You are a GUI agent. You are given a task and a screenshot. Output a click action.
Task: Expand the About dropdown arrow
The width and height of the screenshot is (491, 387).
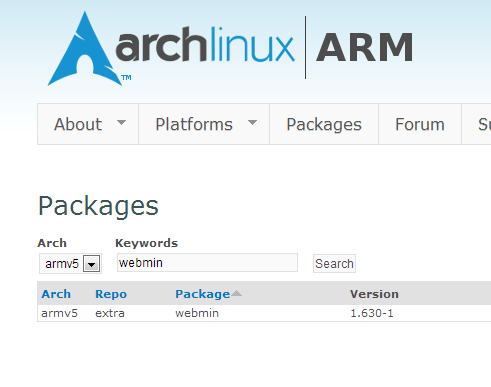click(x=121, y=122)
